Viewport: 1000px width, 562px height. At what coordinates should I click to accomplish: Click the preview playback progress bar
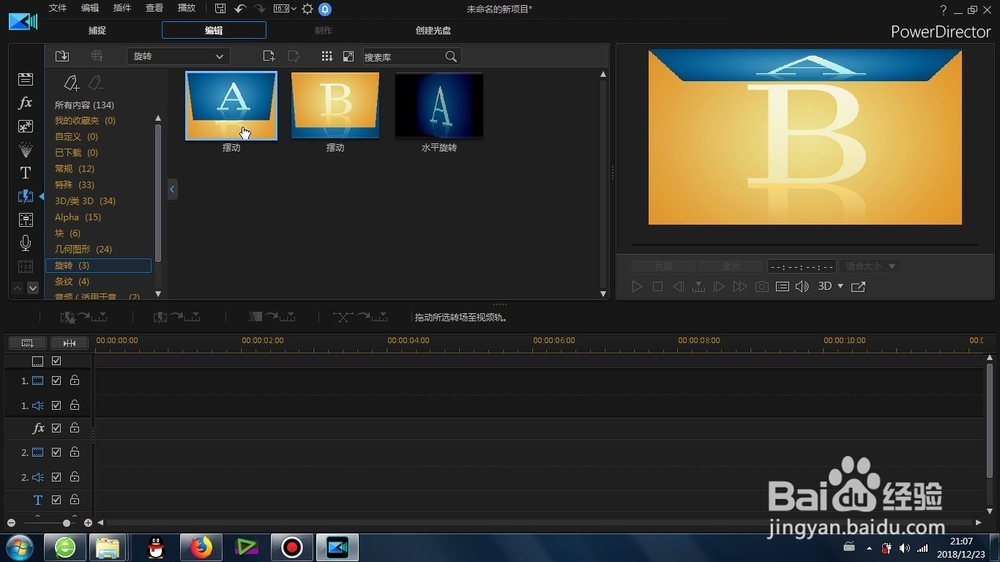coord(805,244)
